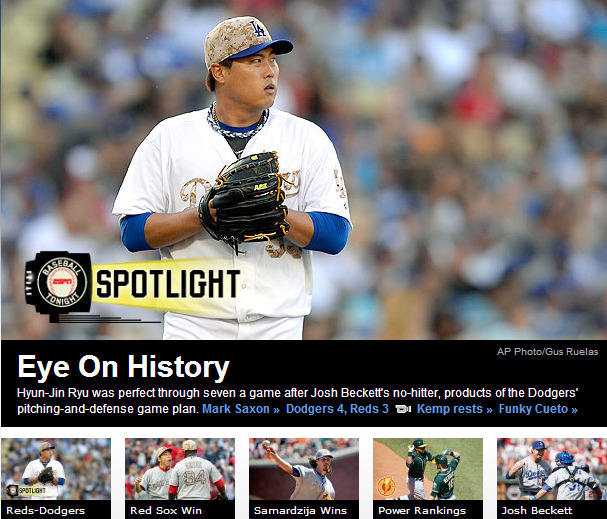Viewport: 607px width, 519px height.
Task: Click the Spotlight badge on Reds-Dodgers thumbnail
Action: click(26, 491)
